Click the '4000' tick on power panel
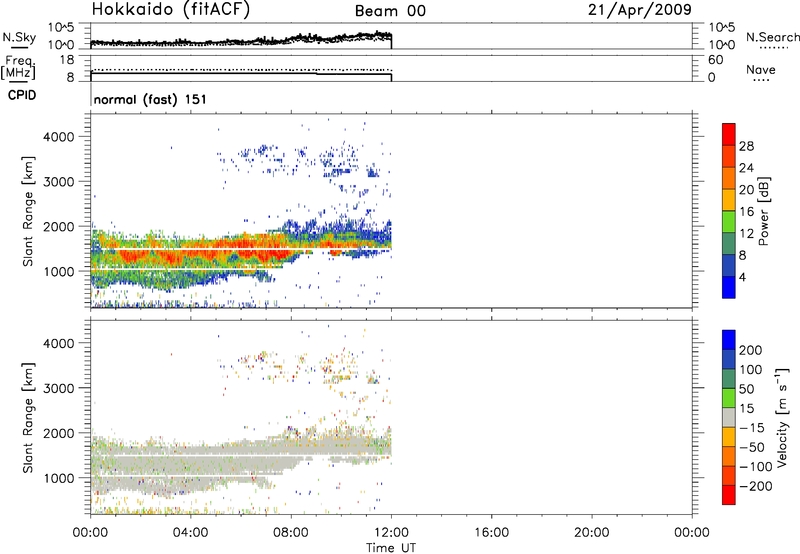The image size is (800, 554). pyautogui.click(x=59, y=137)
